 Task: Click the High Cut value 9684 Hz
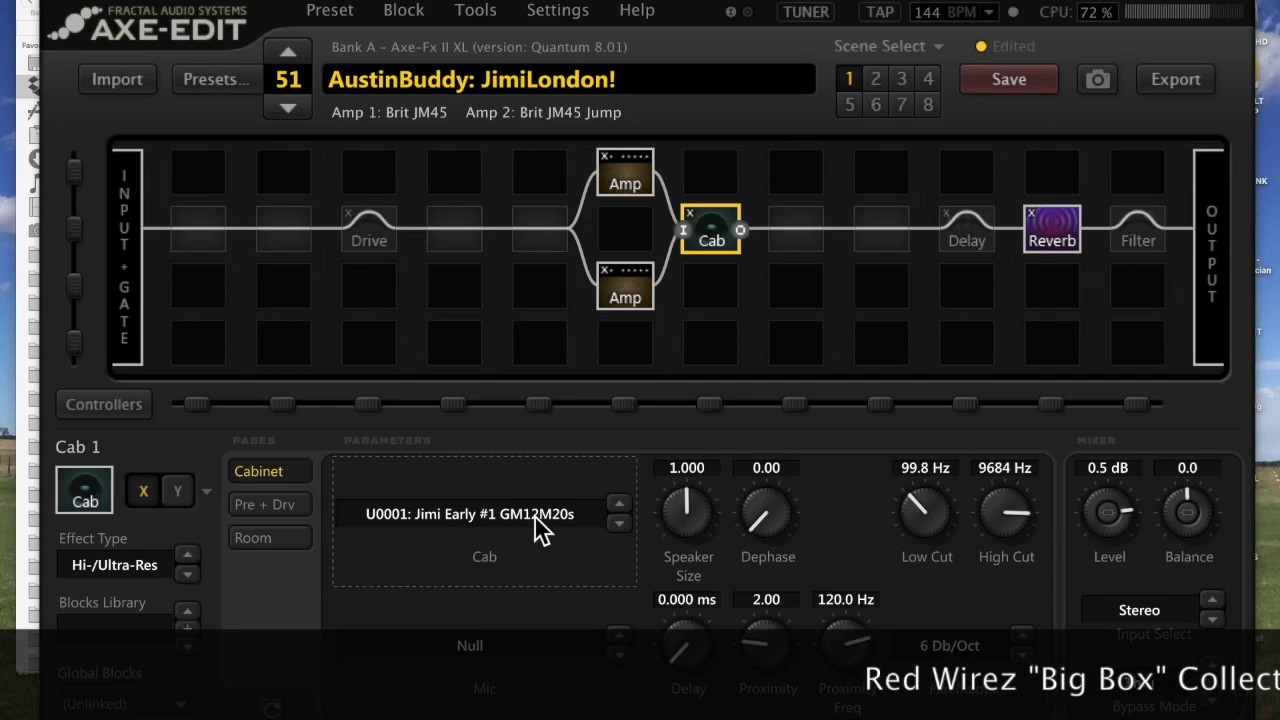click(x=1005, y=468)
